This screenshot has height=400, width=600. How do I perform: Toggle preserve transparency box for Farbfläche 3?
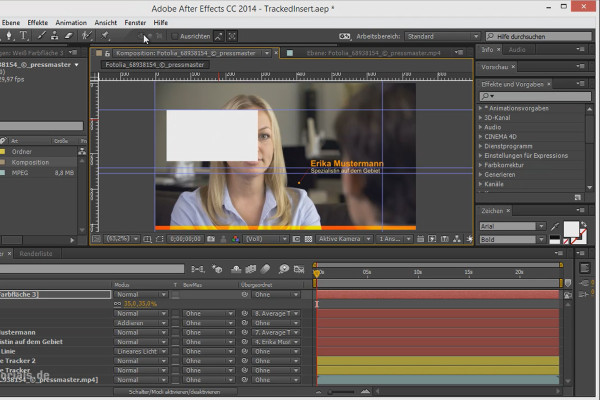pos(175,295)
